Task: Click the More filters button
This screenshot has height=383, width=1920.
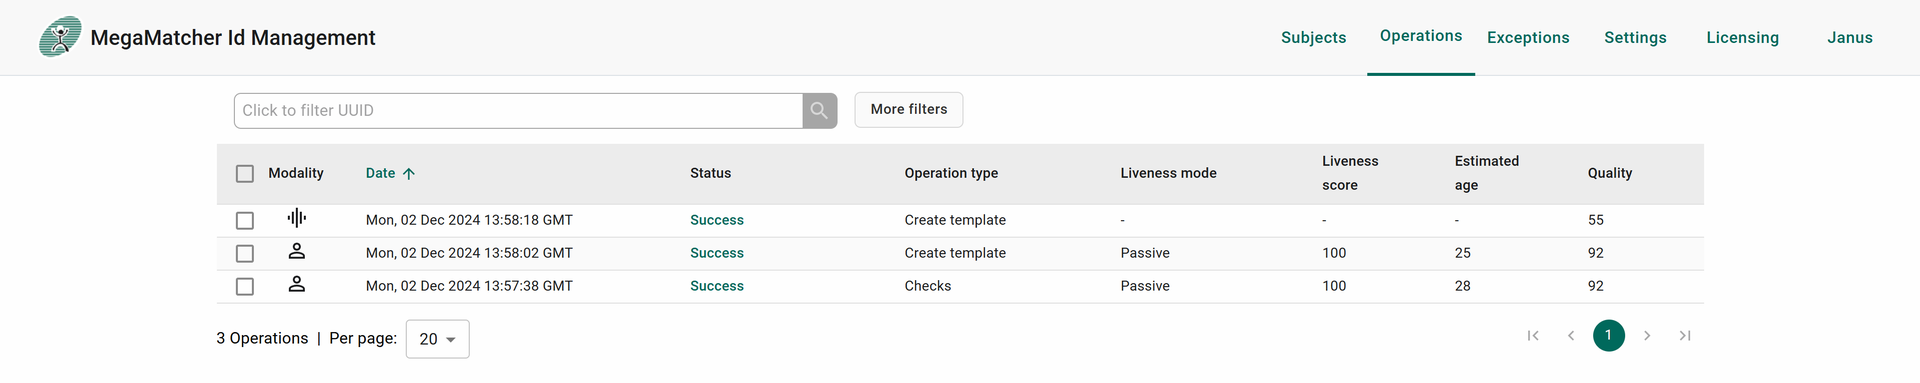Action: click(909, 110)
